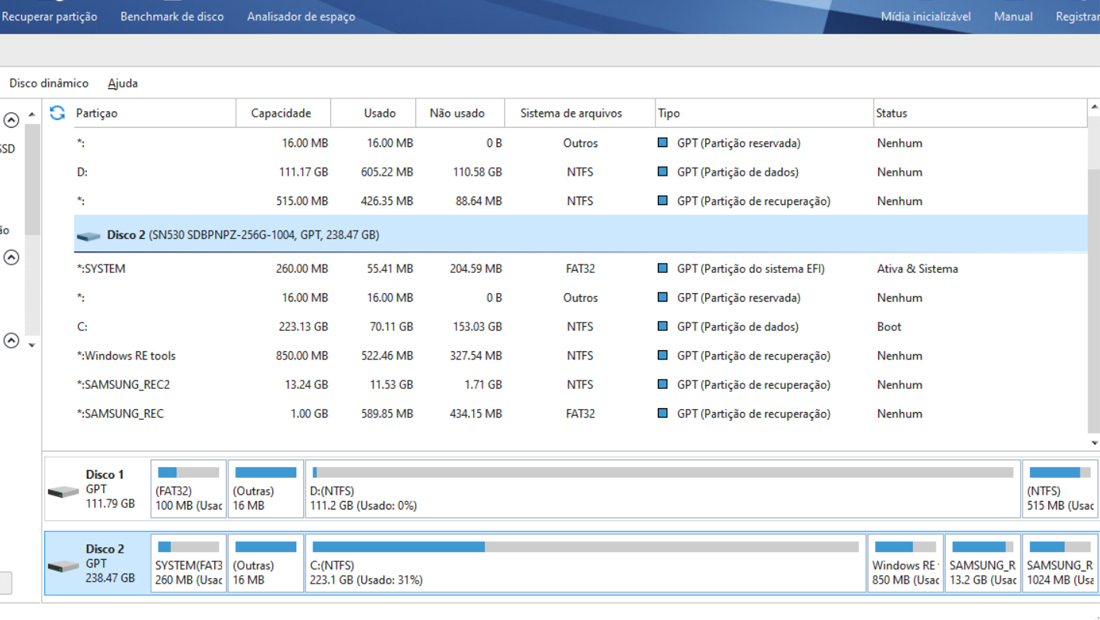Collapse the top left panel section chevron
The height and width of the screenshot is (620, 1100).
click(11, 120)
